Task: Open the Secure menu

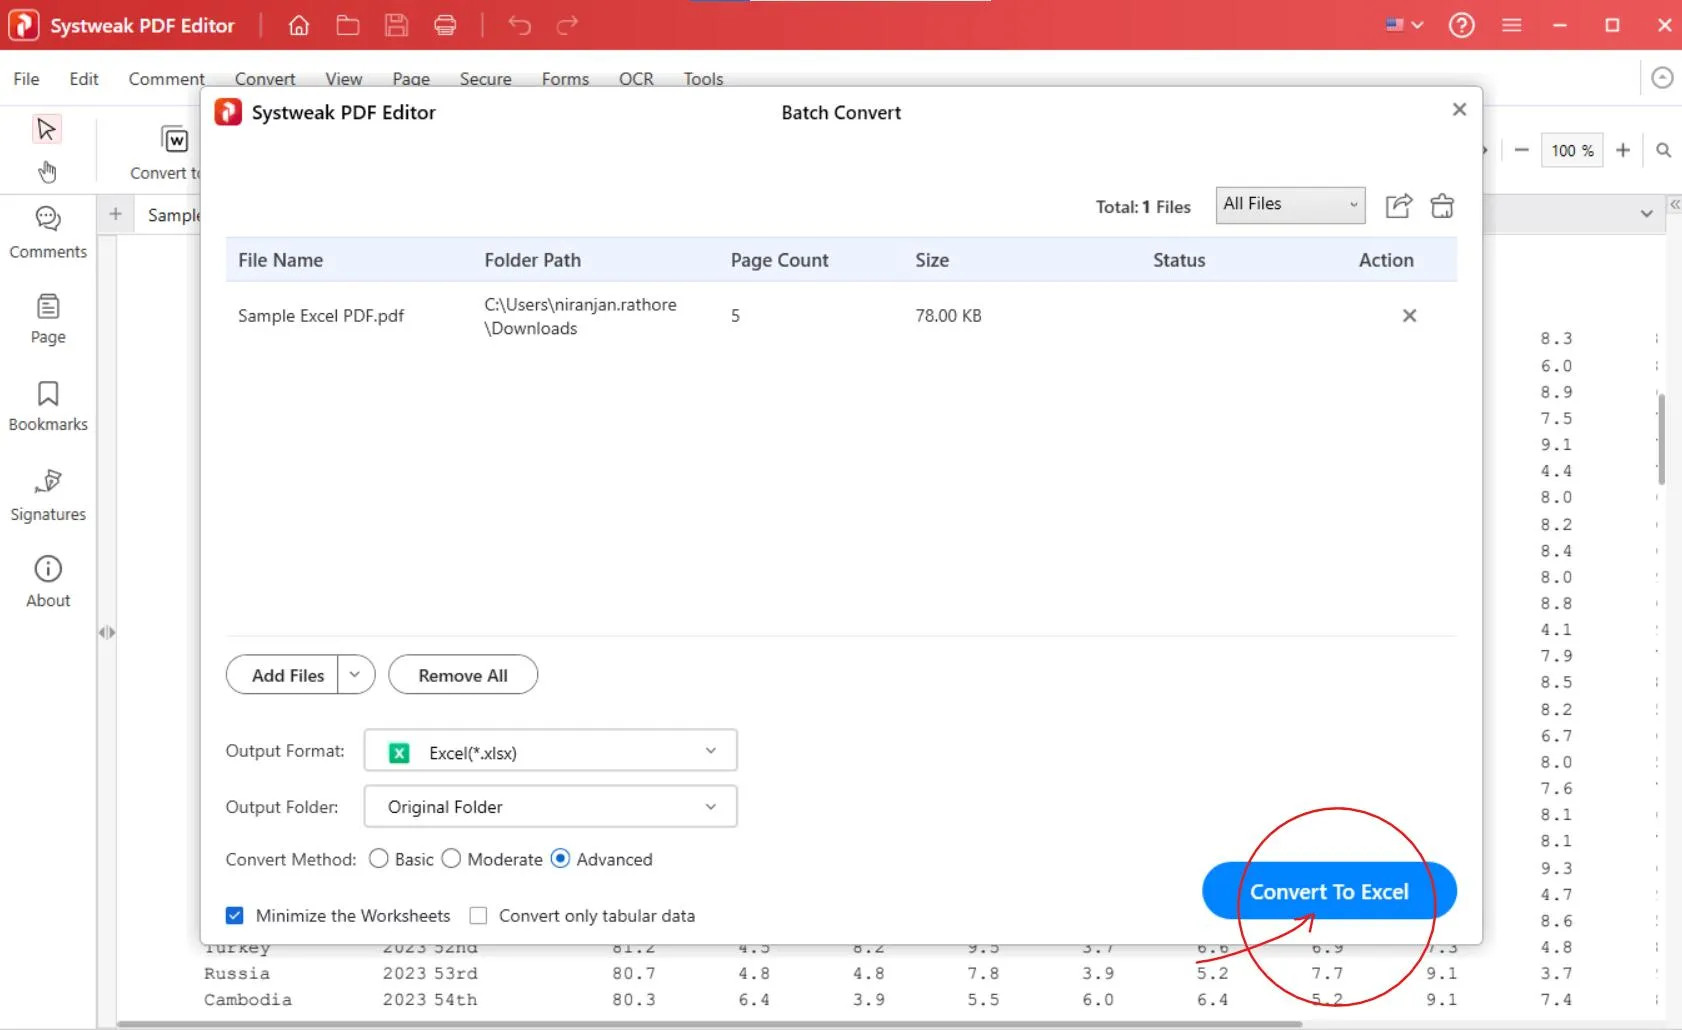Action: pyautogui.click(x=485, y=79)
